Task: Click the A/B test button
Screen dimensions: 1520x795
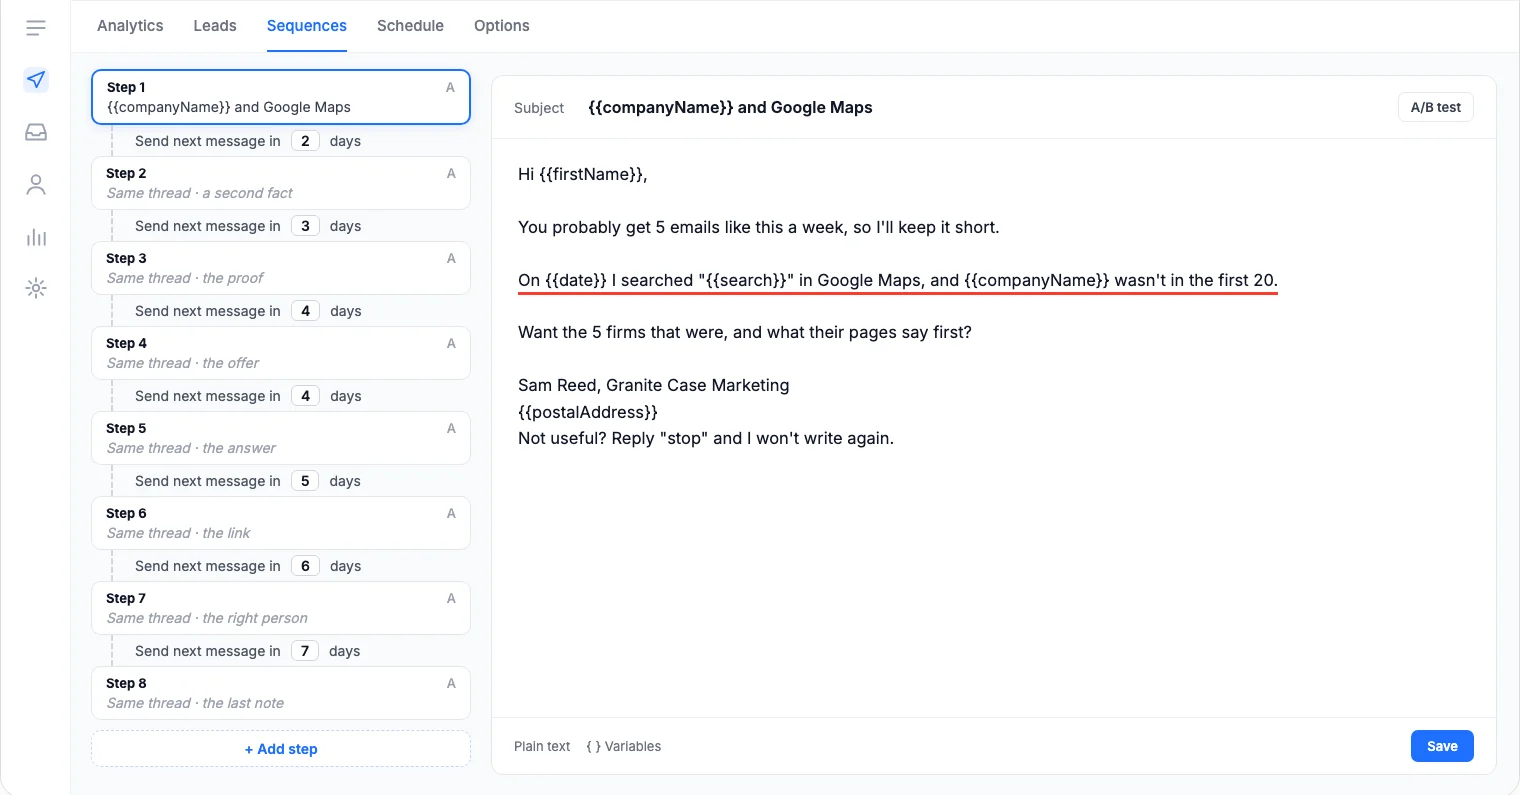Action: (1435, 107)
